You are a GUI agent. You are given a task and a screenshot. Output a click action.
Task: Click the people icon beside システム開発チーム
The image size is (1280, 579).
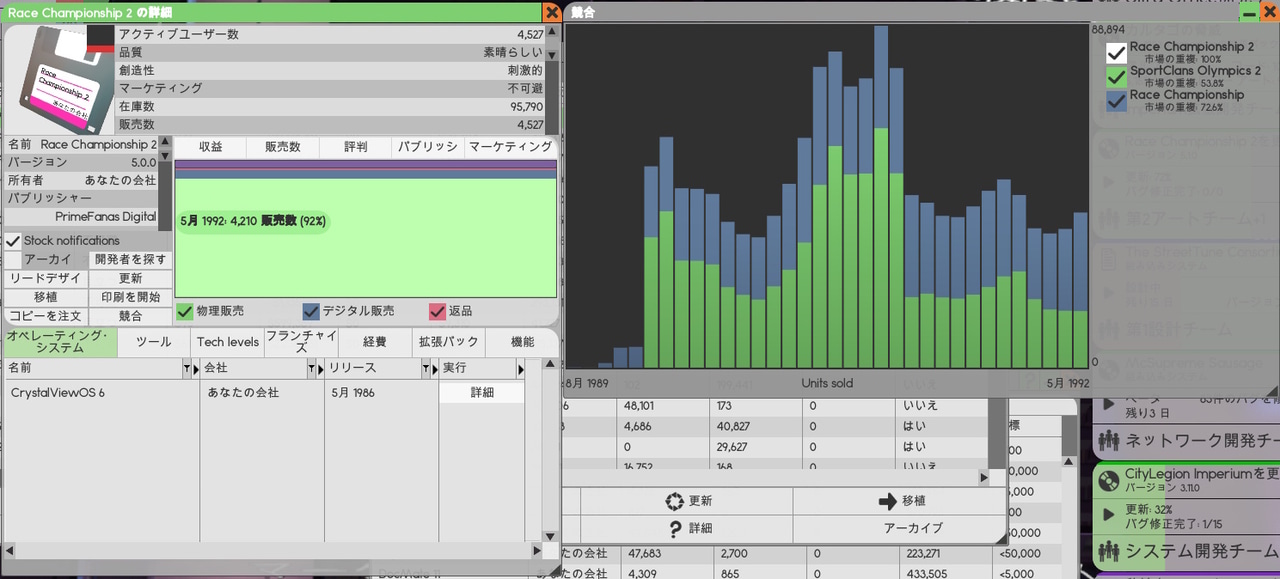(x=1108, y=550)
